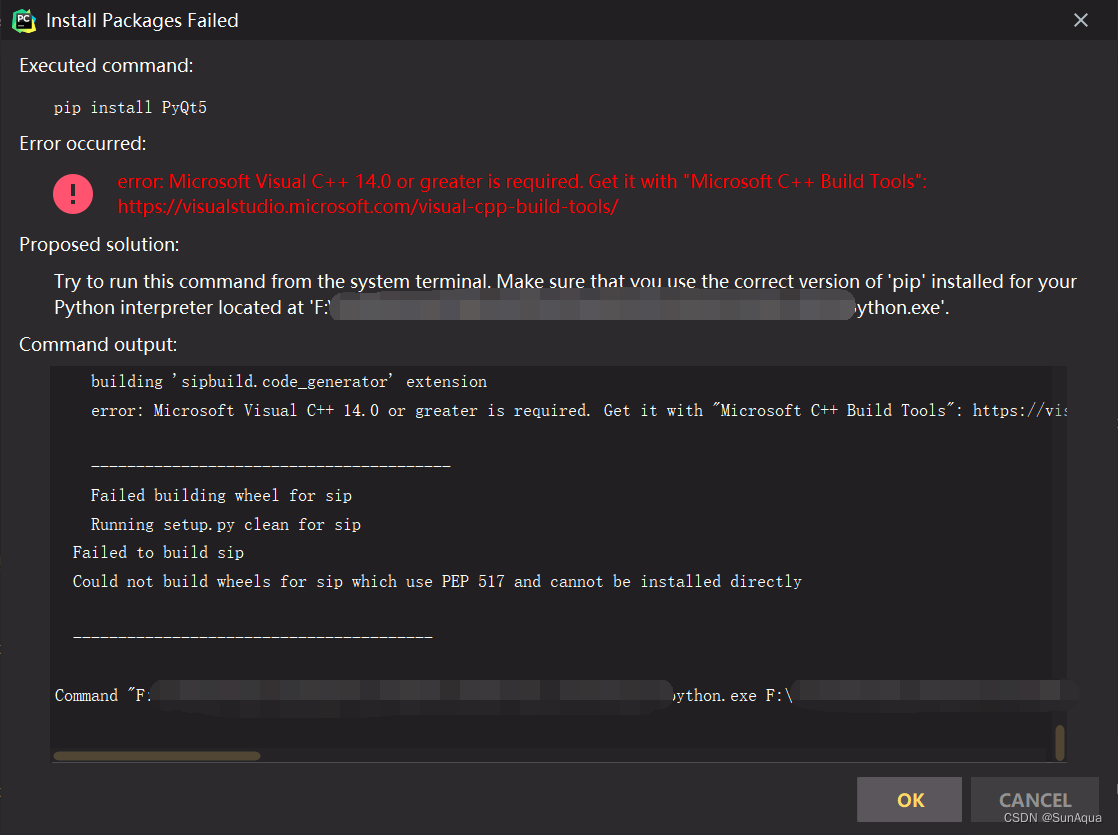Click the horizontal scrollbar of command output

157,756
